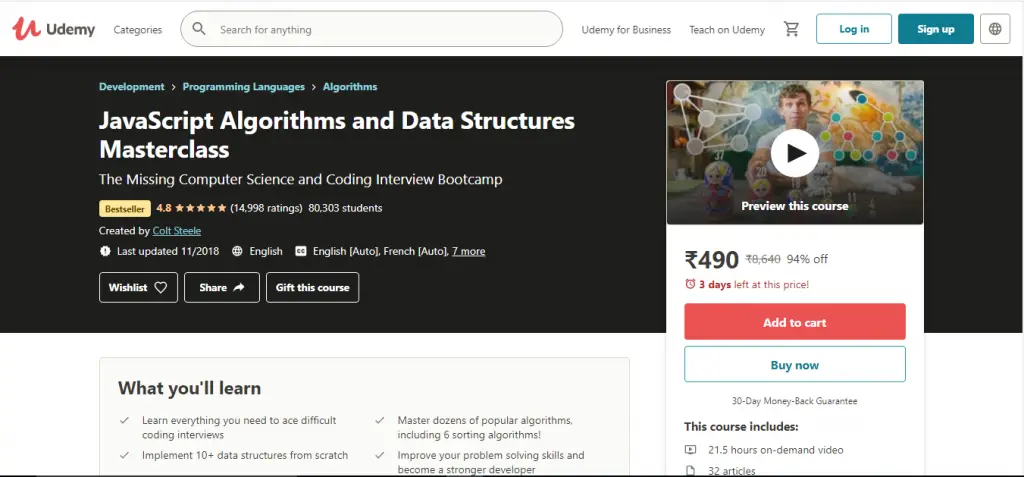Click the Development breadcrumb link
This screenshot has width=1024, height=477.
[x=132, y=87]
